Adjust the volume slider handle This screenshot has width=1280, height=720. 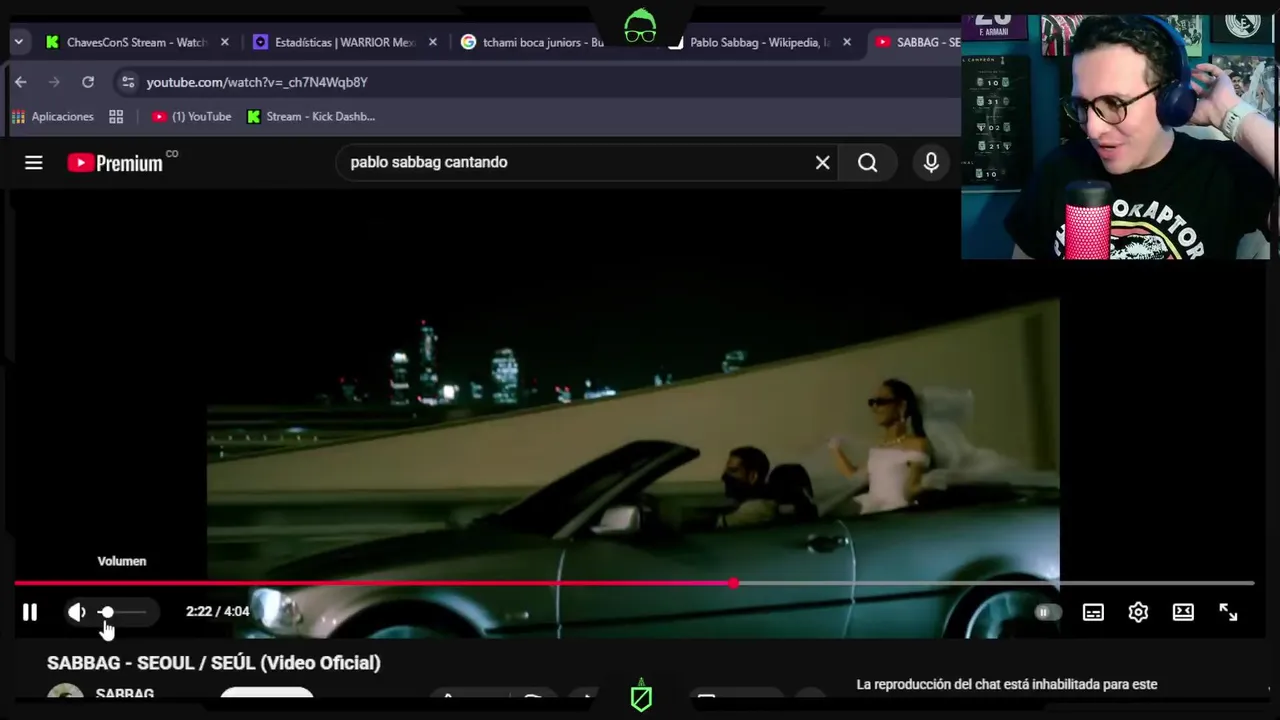pos(107,612)
